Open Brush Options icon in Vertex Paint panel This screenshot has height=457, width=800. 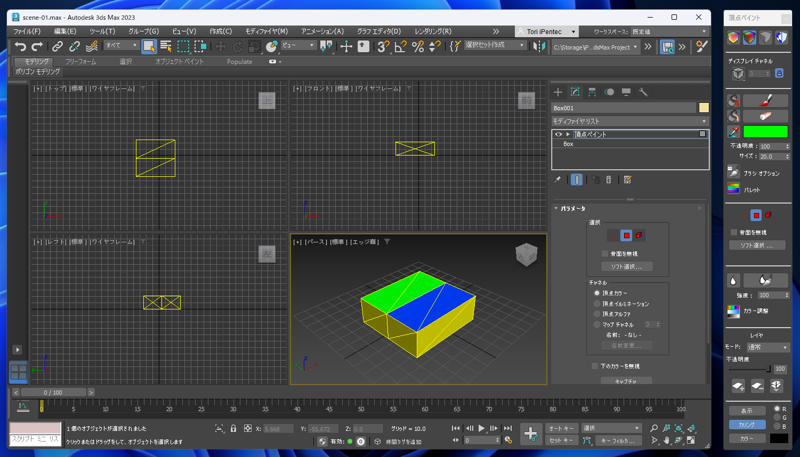tap(734, 172)
